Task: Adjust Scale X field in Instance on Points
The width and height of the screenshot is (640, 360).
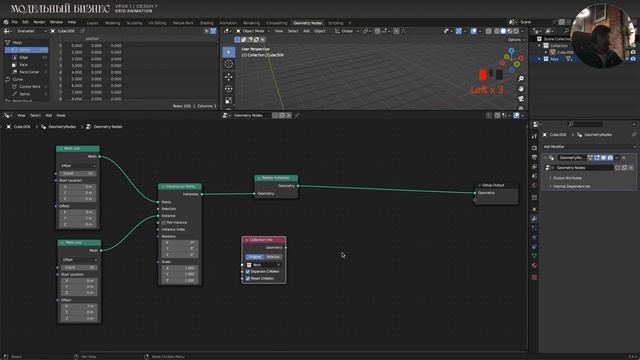Action: (x=180, y=268)
